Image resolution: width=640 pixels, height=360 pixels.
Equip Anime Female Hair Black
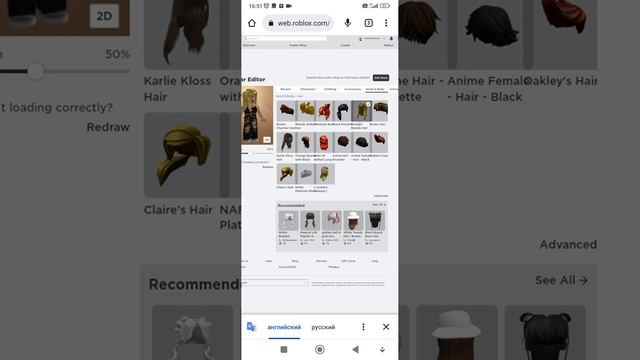tap(362, 142)
